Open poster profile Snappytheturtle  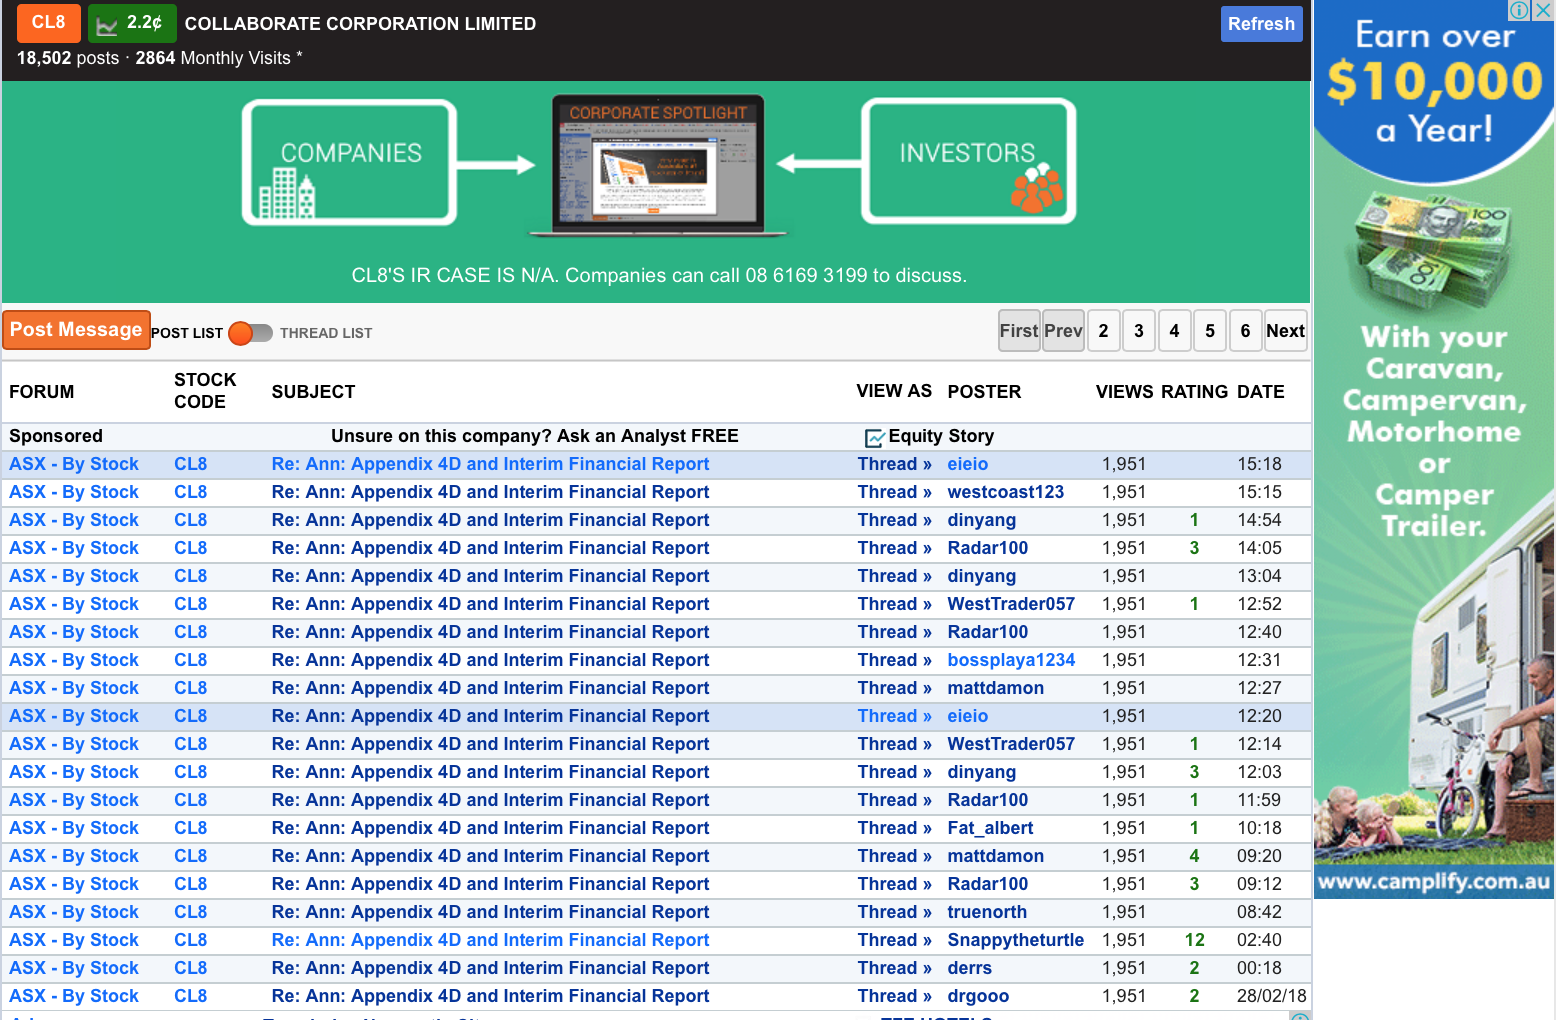point(1016,940)
